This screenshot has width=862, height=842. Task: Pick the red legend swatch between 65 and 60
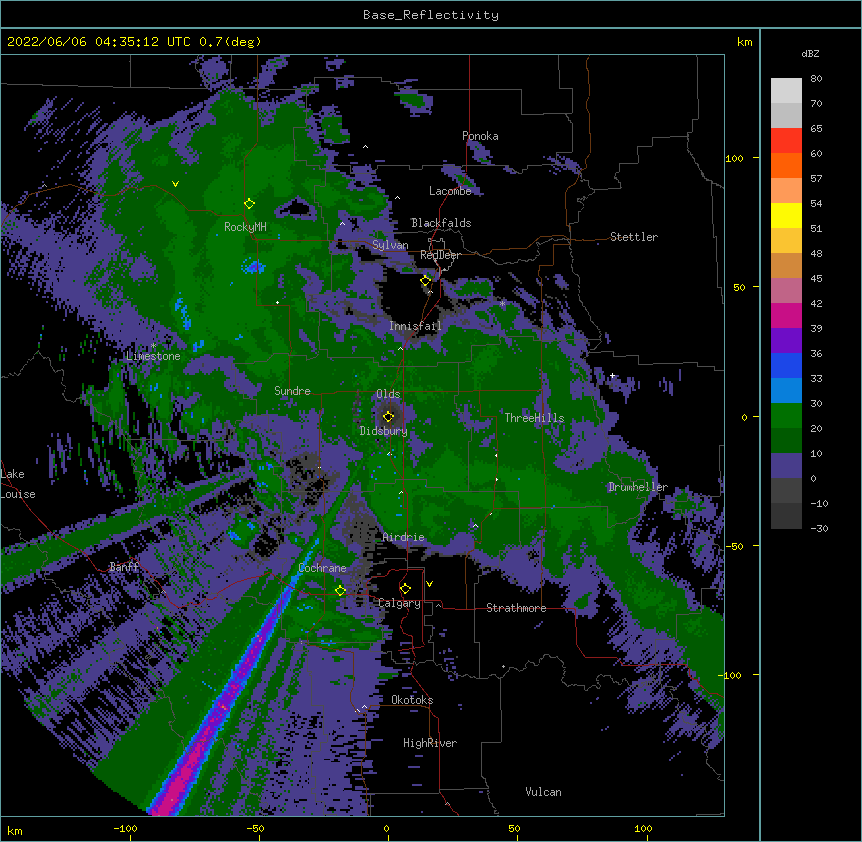point(786,140)
